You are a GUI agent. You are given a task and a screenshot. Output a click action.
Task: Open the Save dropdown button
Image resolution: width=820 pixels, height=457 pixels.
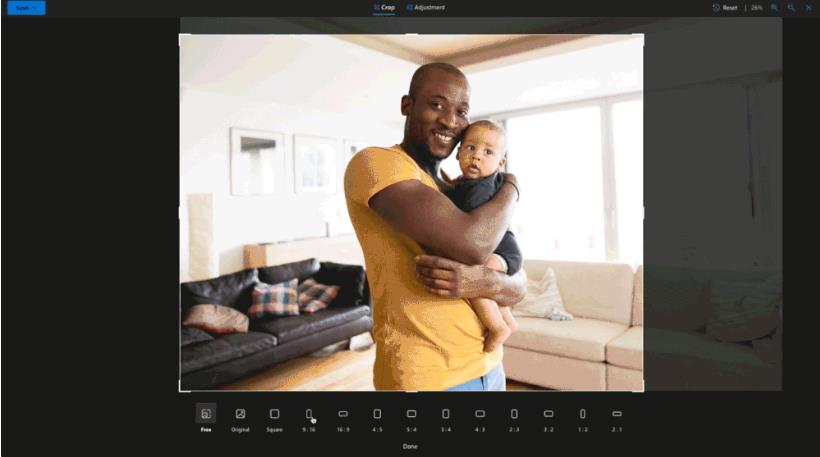[26, 8]
